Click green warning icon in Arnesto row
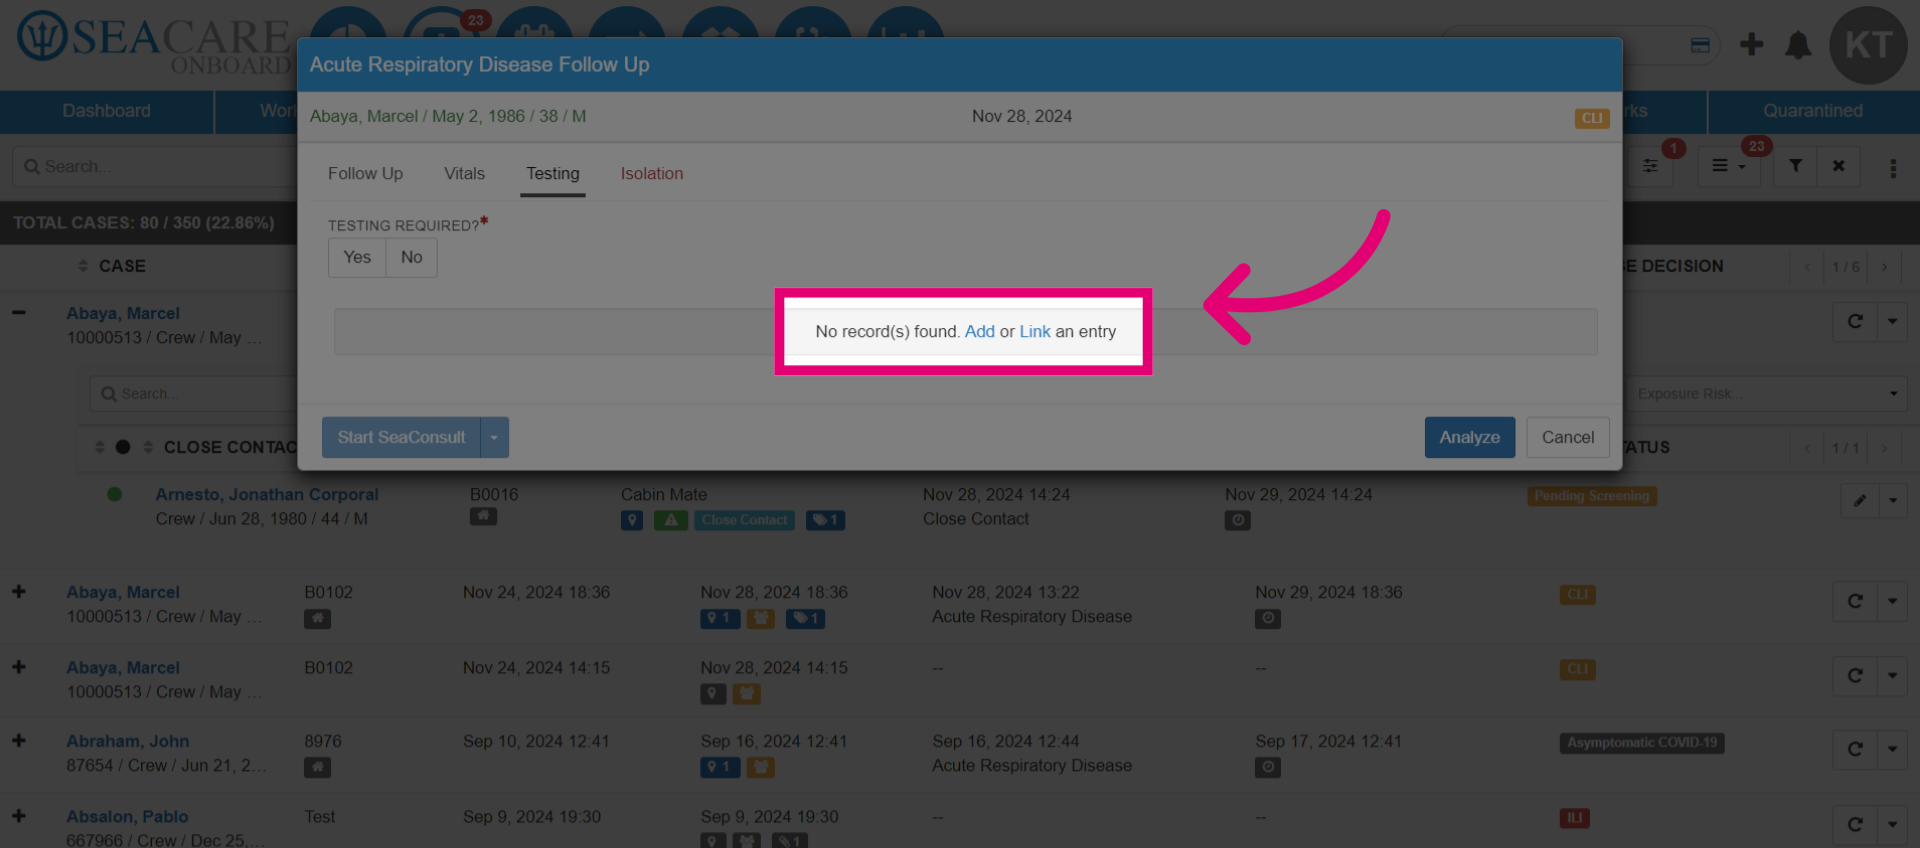1920x848 pixels. point(671,520)
